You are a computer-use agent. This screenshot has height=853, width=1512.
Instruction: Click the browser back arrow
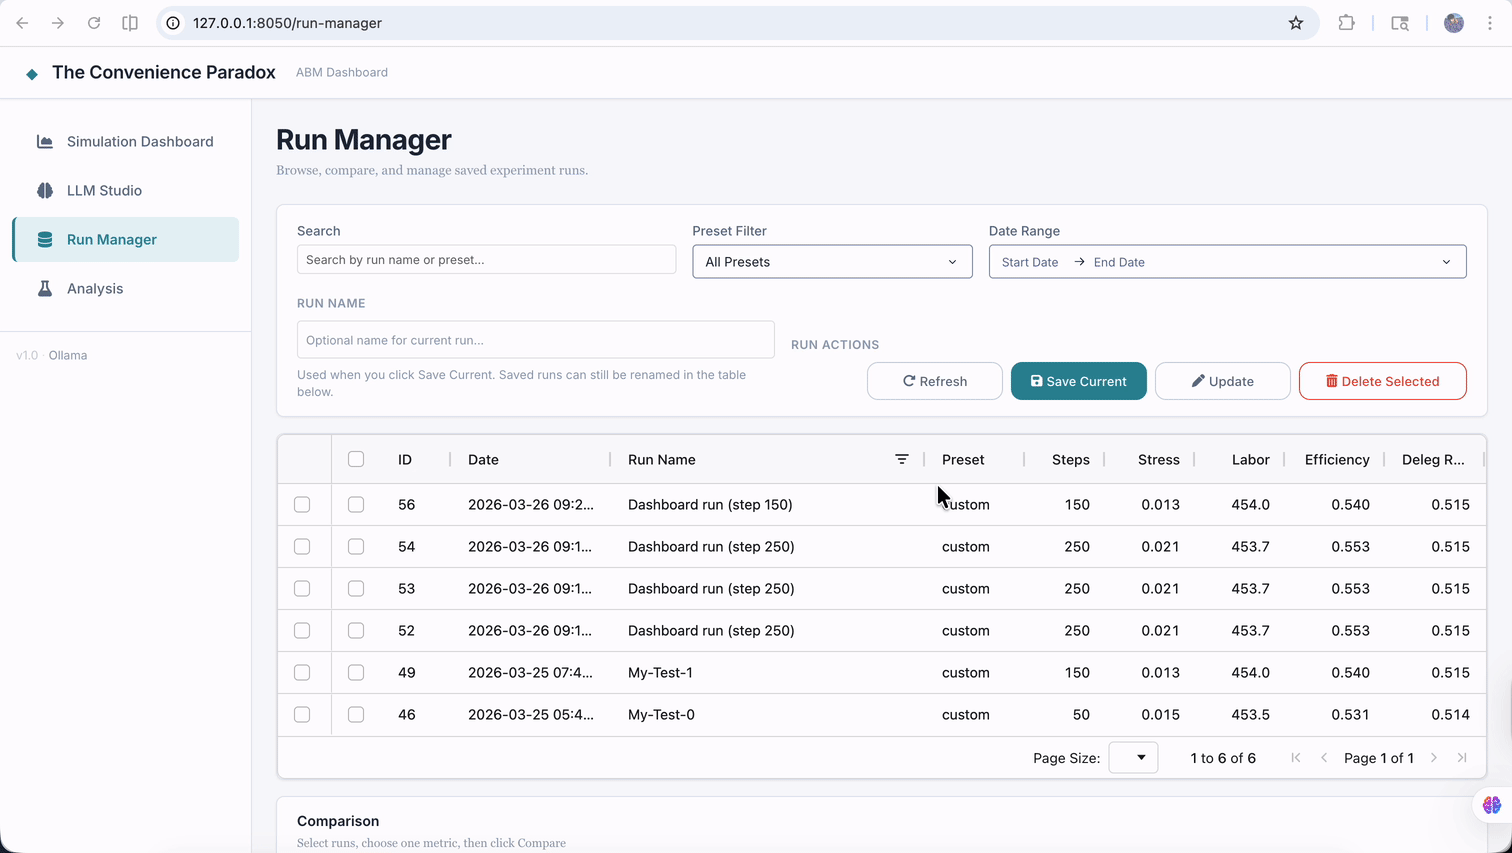22,23
